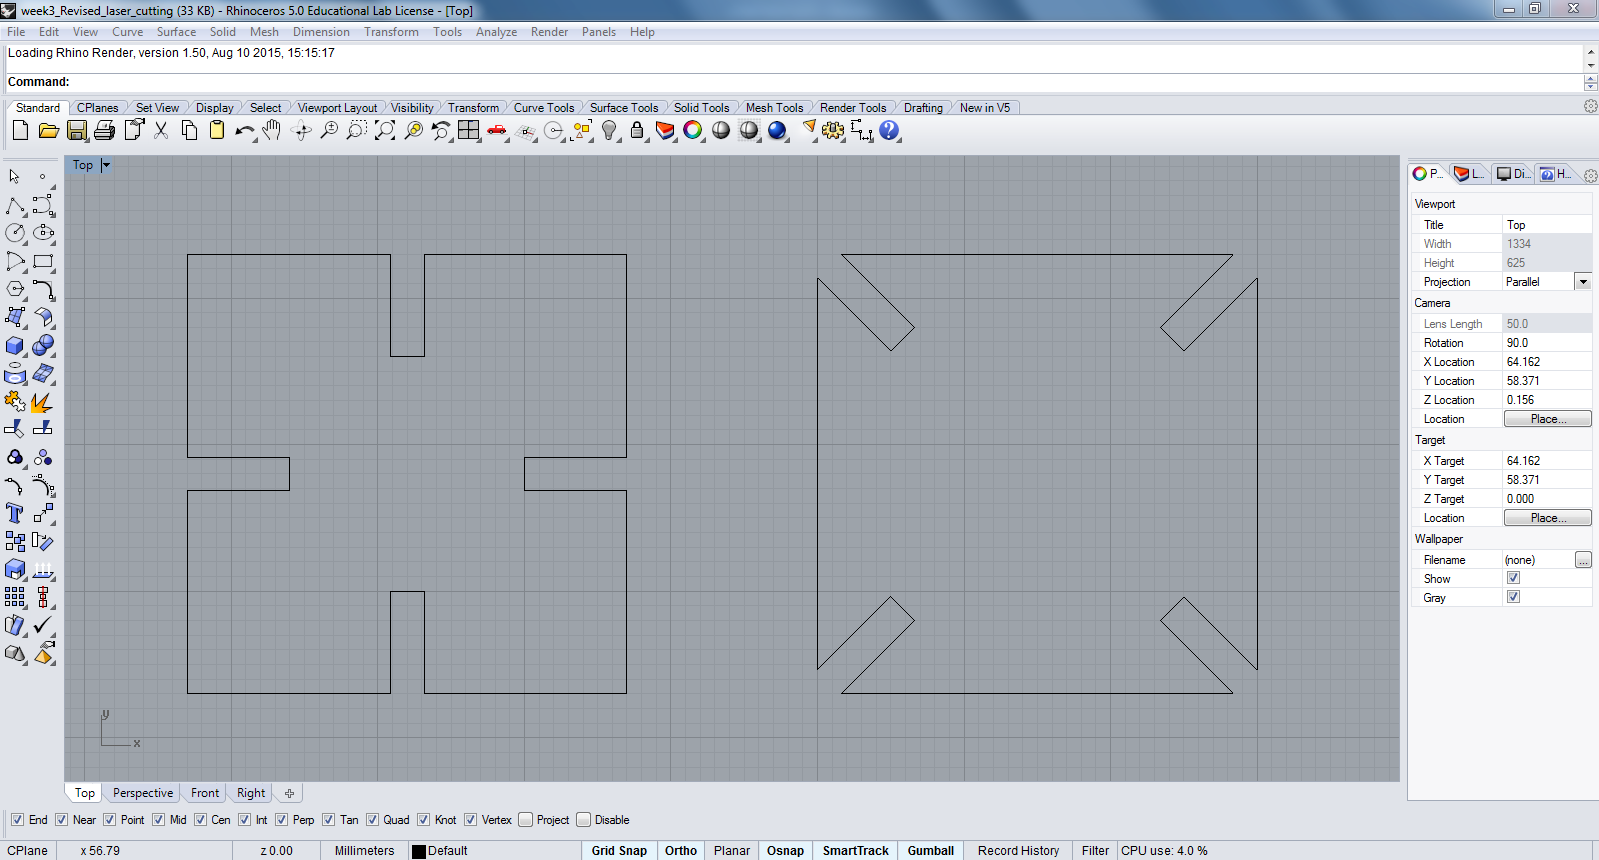This screenshot has height=860, width=1599.
Task: Open the Projection dropdown arrow
Action: (x=1583, y=282)
